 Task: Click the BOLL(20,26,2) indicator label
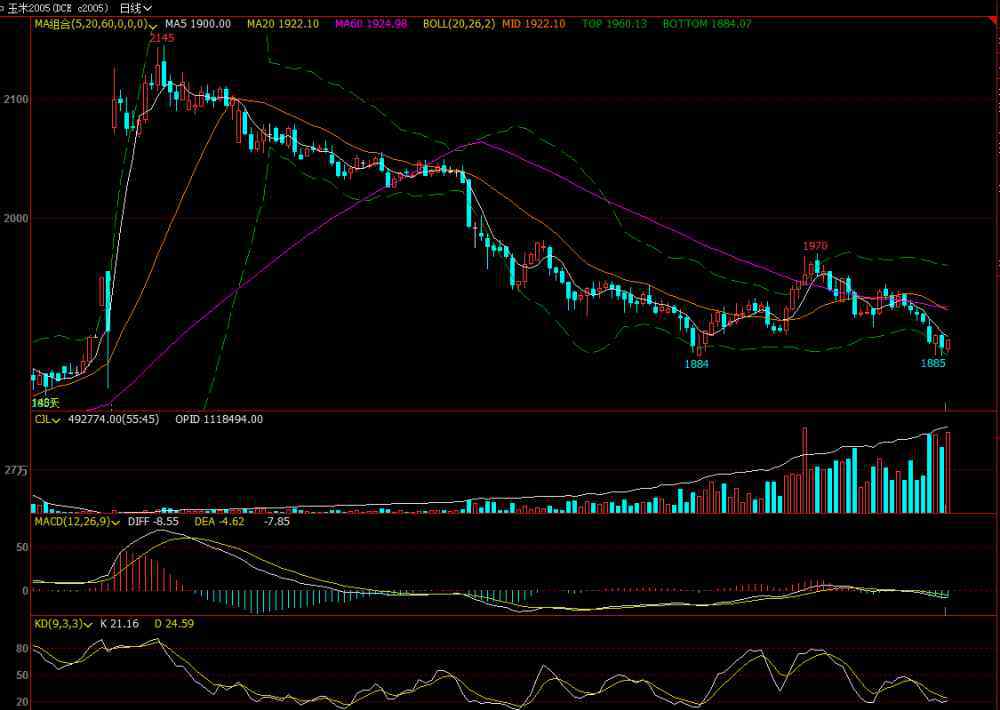click(459, 24)
